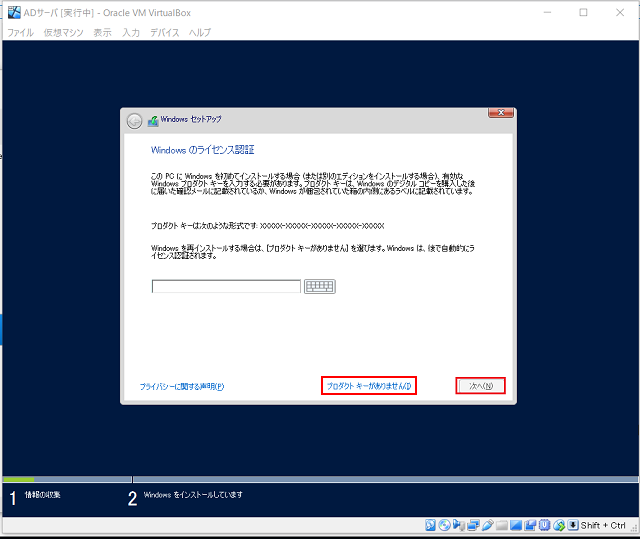This screenshot has width=640, height=539.
Task: Open the プライバシーに関する声明 link
Action: point(182,386)
